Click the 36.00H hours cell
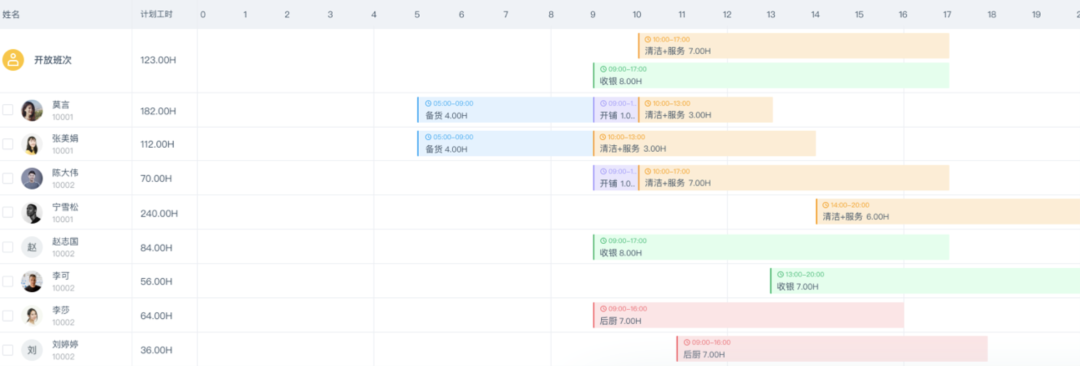The width and height of the screenshot is (1080, 366). 156,350
